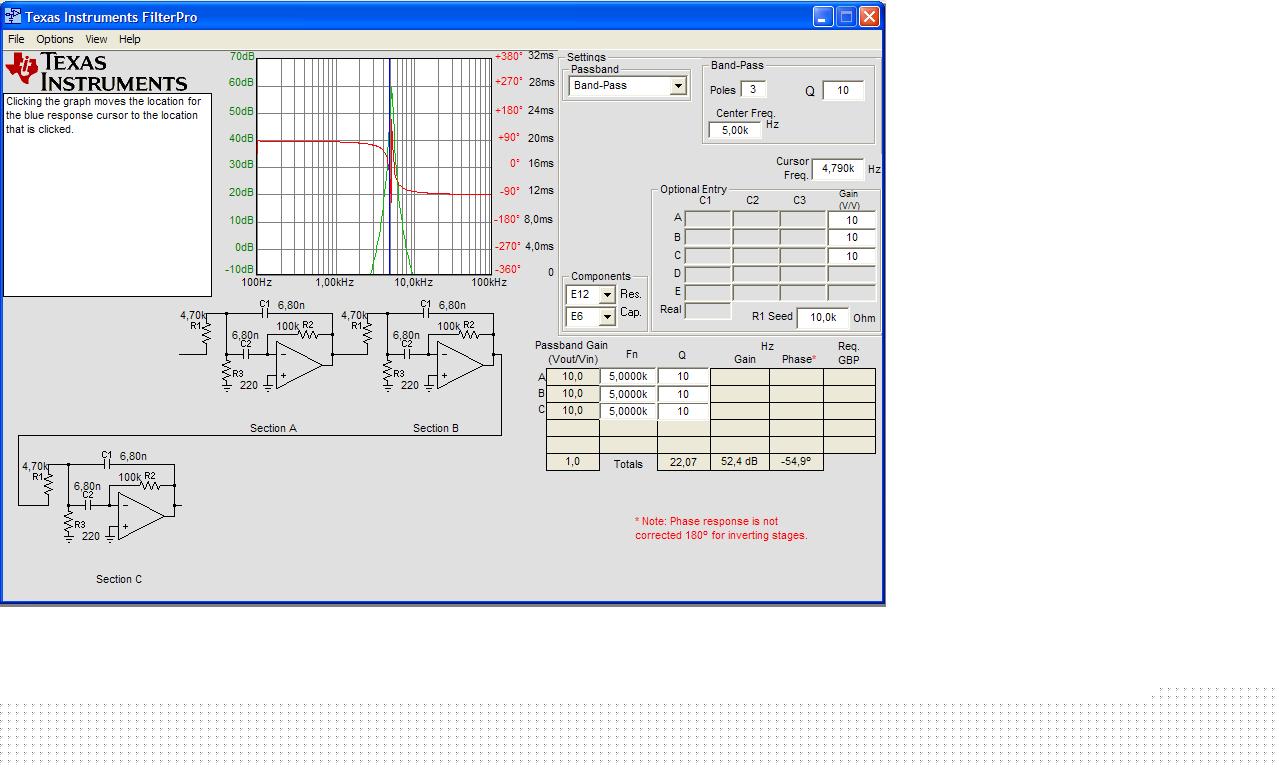Click the FilterPro icon in the title bar
The height and width of the screenshot is (768, 1280).
[x=13, y=16]
